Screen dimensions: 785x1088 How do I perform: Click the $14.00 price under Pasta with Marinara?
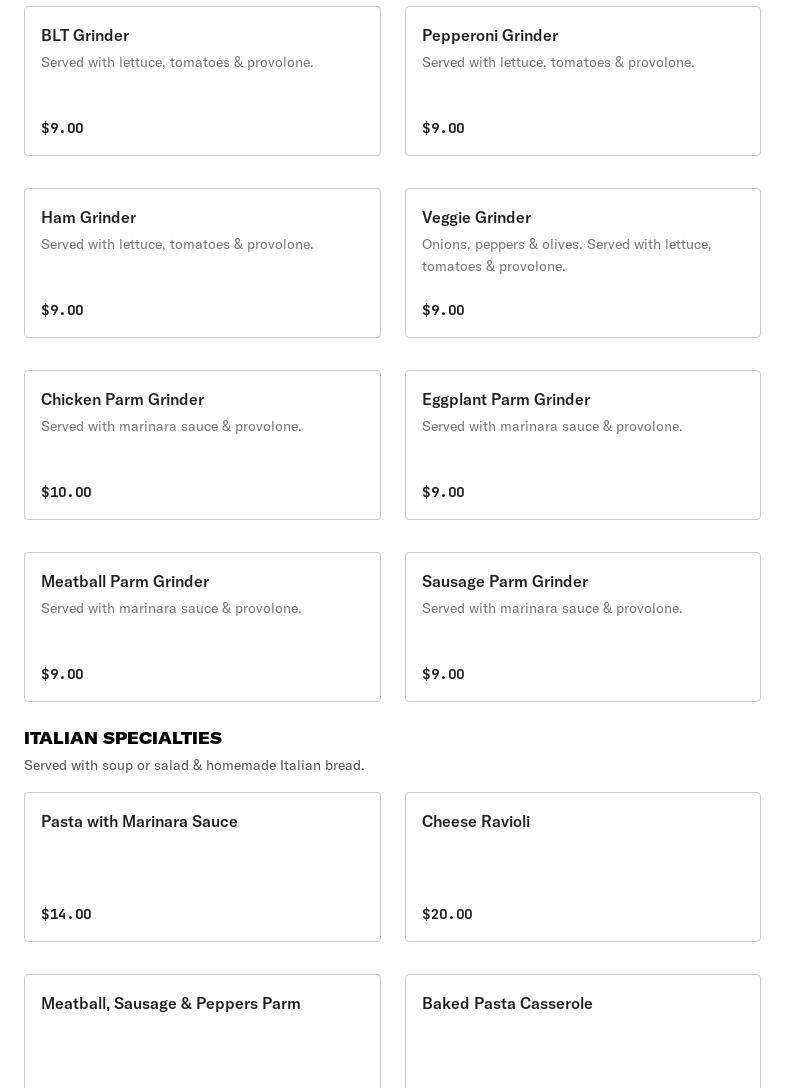point(66,914)
